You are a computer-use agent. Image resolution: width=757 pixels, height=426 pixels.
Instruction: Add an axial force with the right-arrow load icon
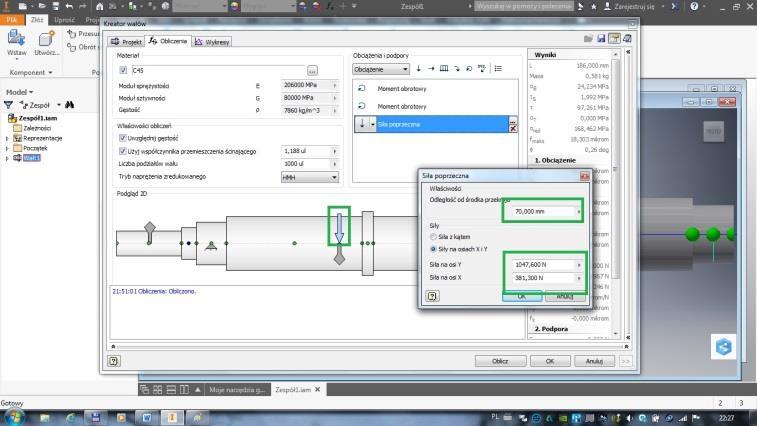tap(431, 69)
